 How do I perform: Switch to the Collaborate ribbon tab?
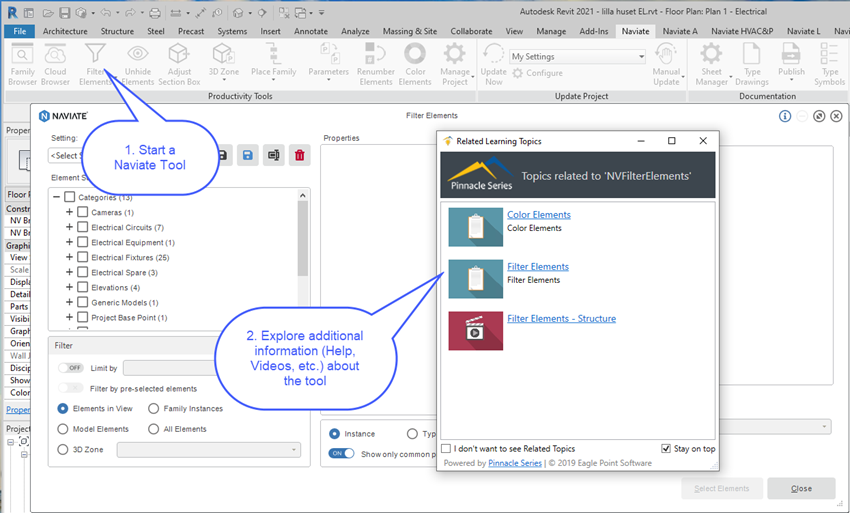[471, 31]
